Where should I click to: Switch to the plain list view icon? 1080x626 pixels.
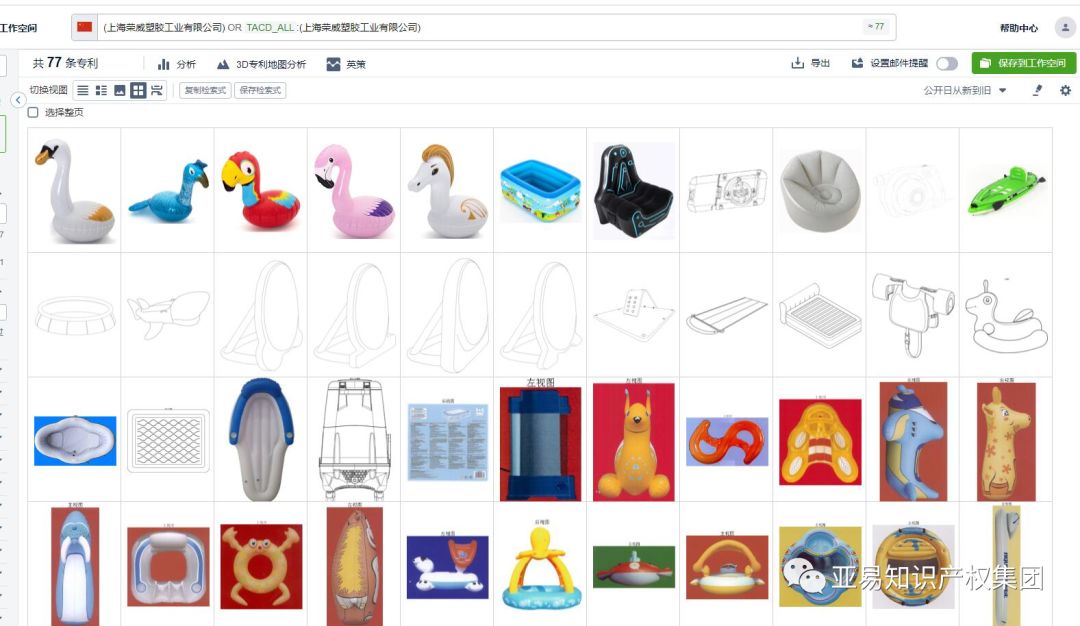click(x=83, y=90)
